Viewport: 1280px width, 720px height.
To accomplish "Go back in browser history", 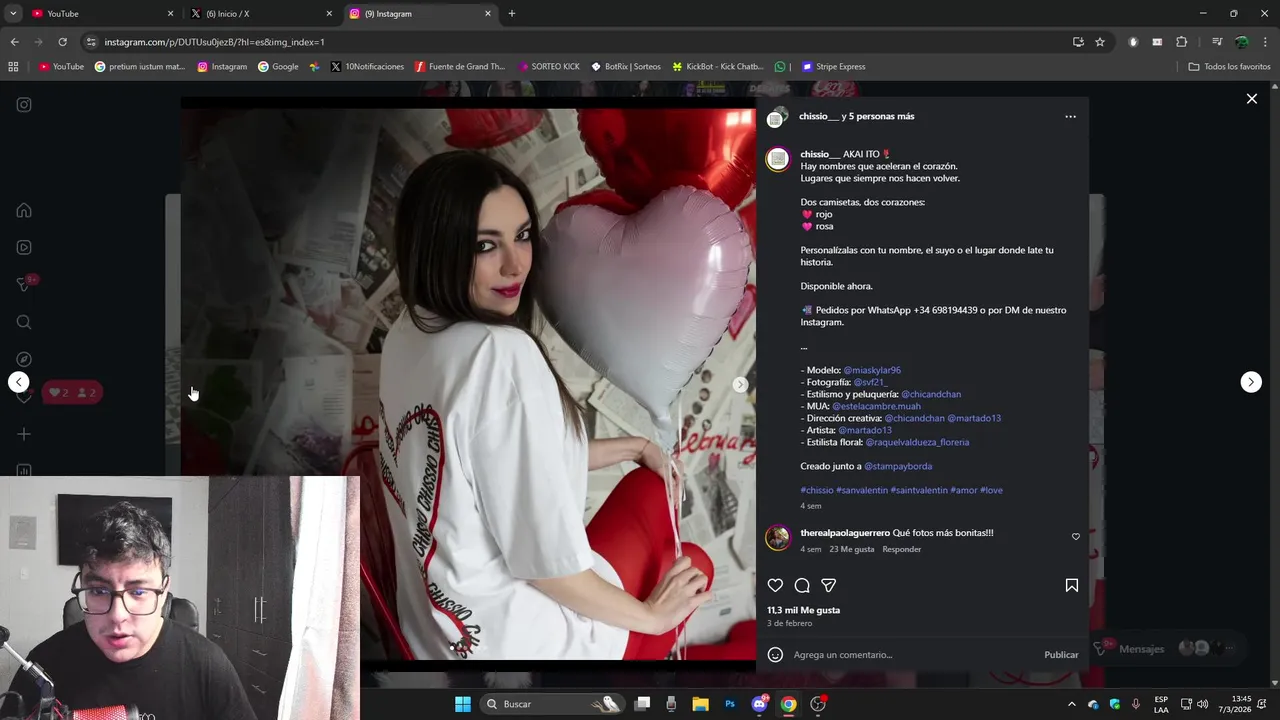I will click(14, 42).
